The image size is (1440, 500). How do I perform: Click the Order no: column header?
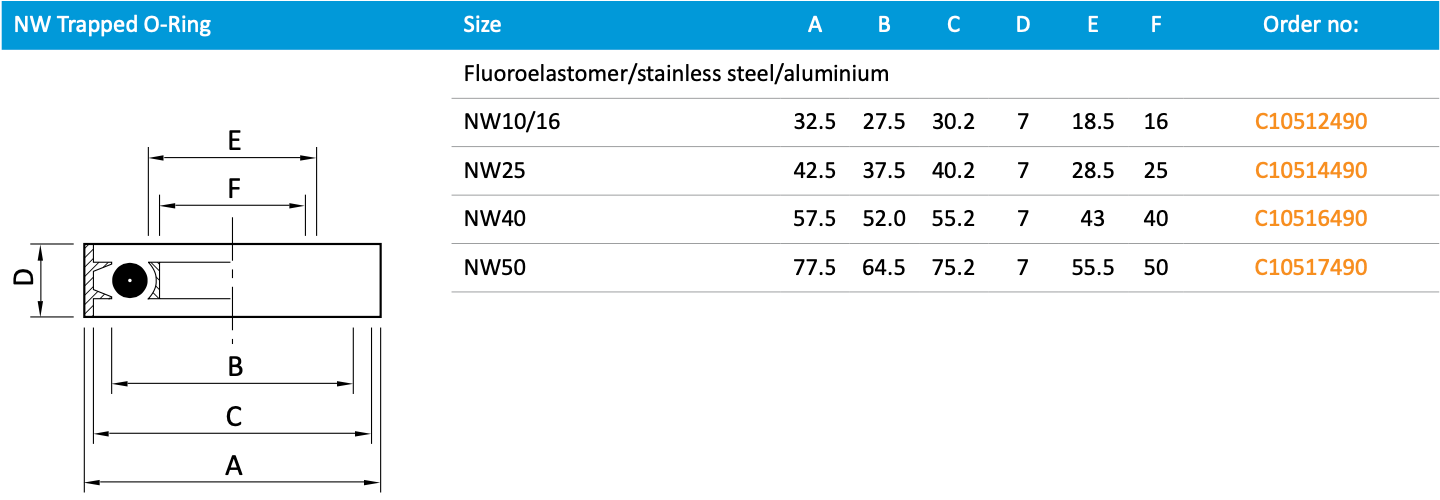[1310, 25]
